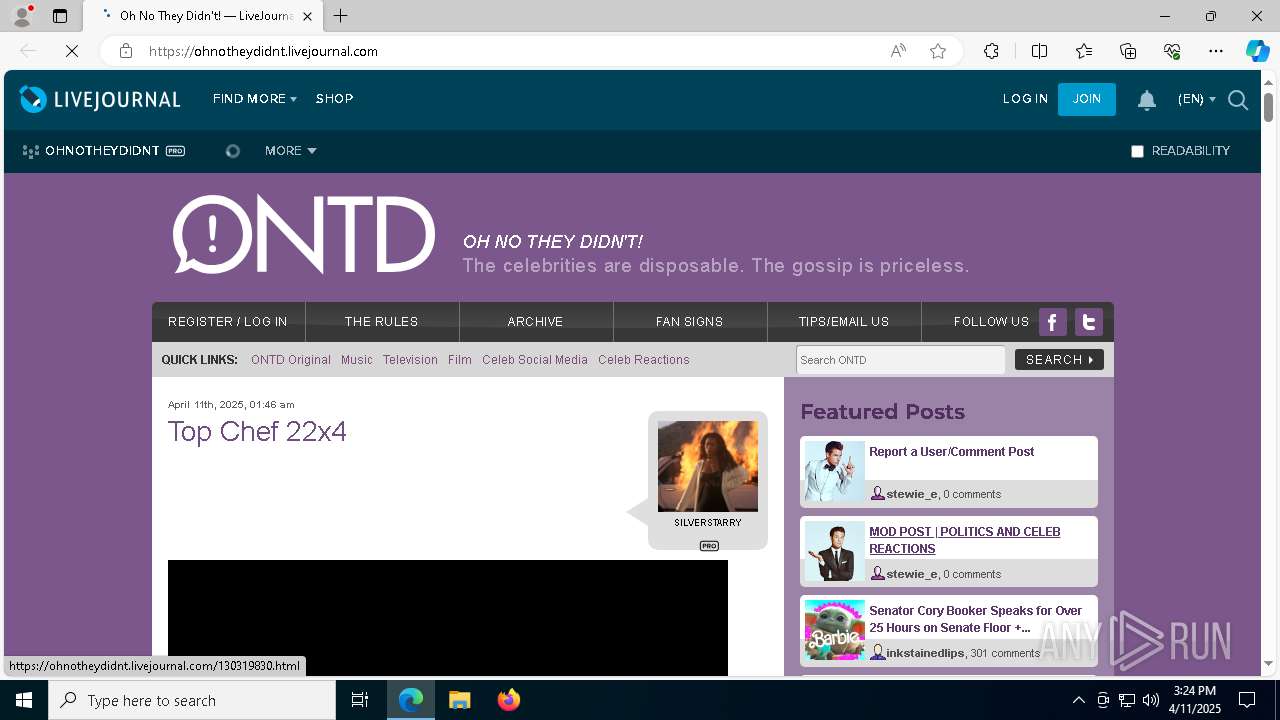
Task: Open Edge Settings and more menu
Action: point(1216,51)
